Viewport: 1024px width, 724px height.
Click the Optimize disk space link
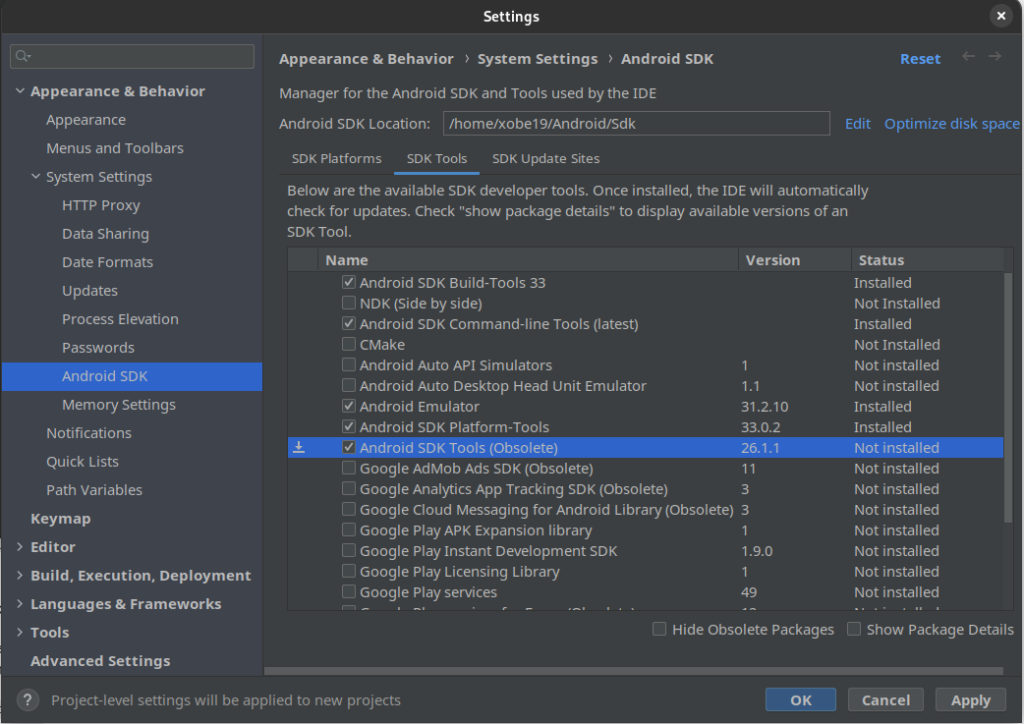point(951,123)
